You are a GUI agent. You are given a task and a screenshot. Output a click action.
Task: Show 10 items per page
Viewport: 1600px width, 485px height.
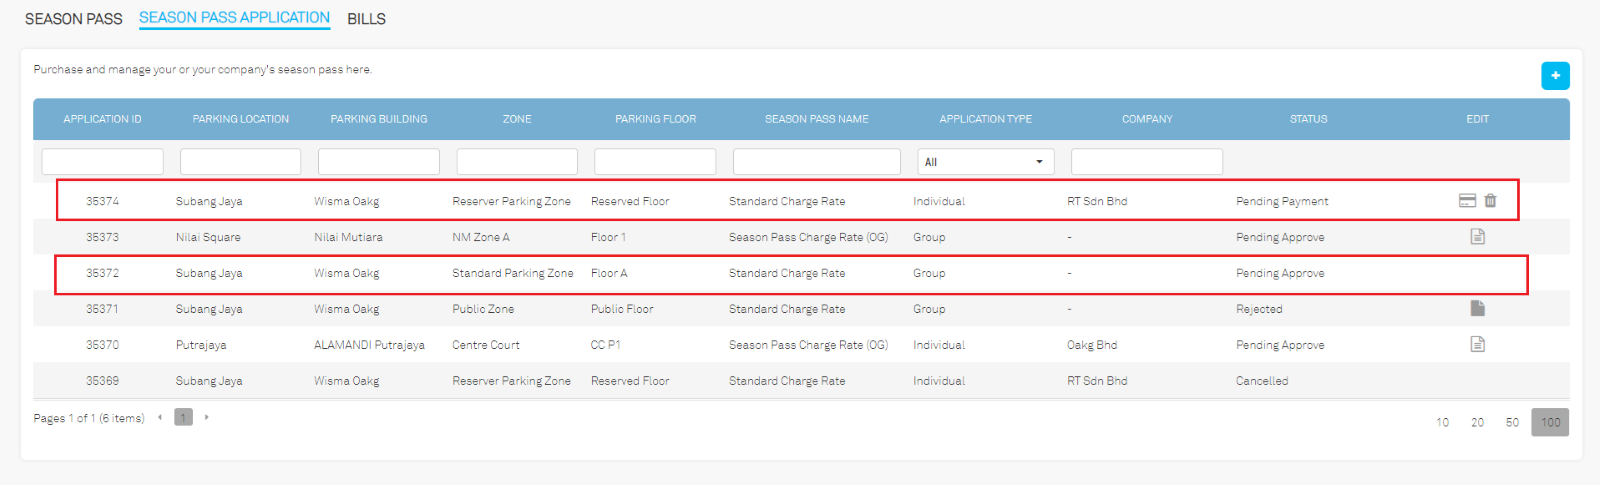[x=1442, y=423]
